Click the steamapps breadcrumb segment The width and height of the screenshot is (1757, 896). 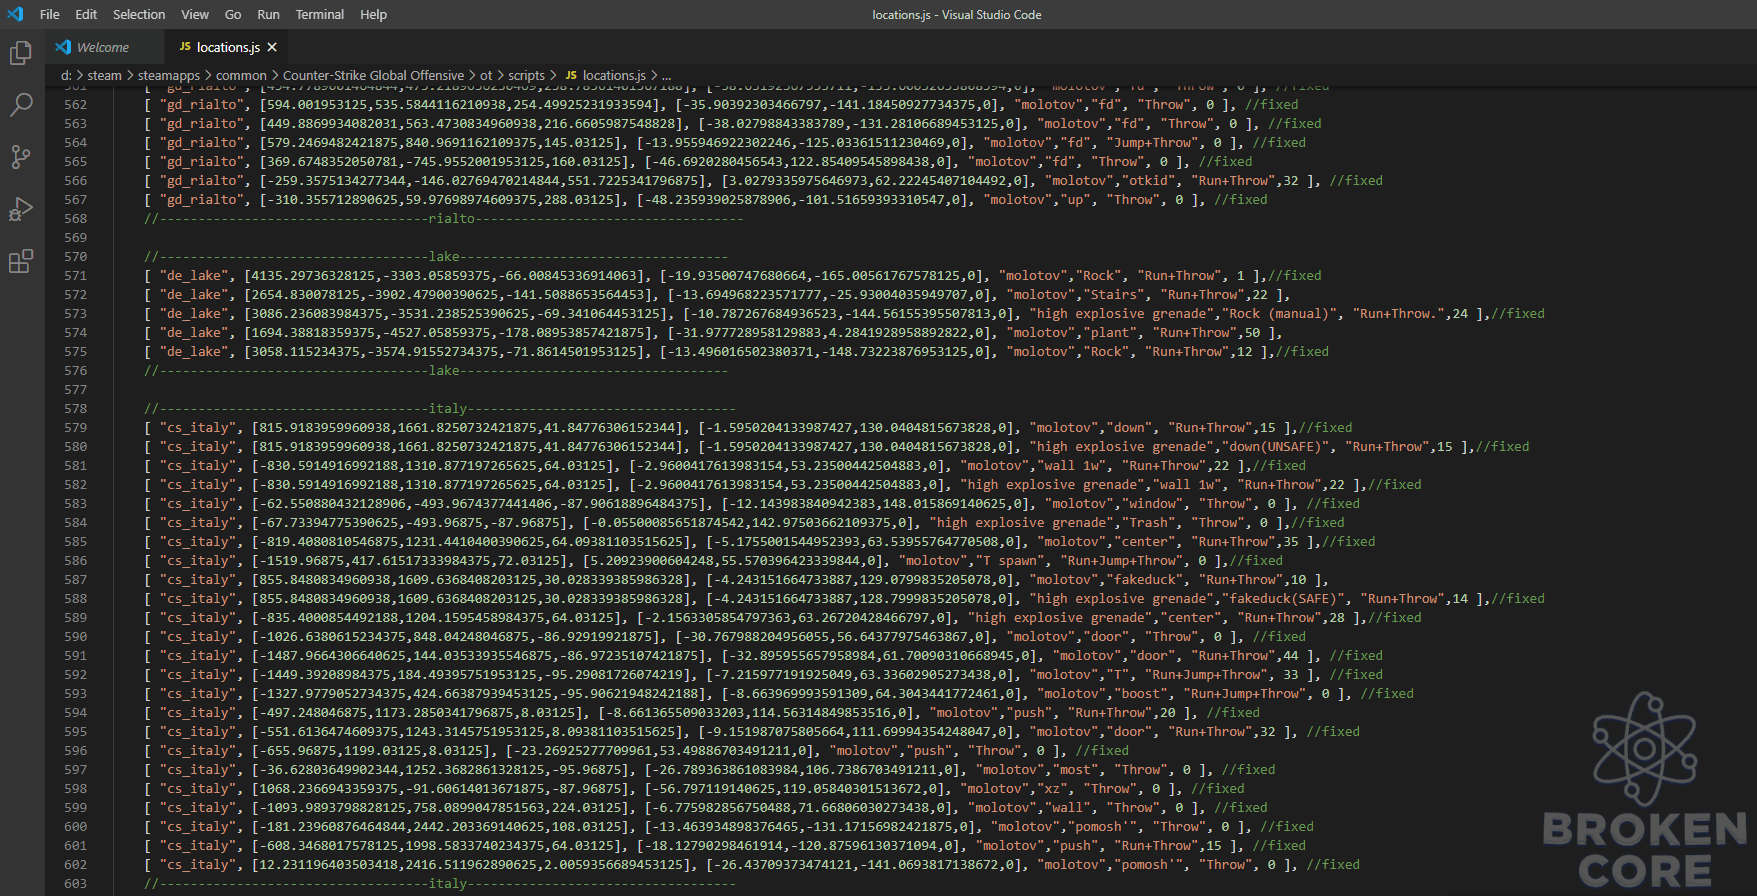click(x=169, y=75)
